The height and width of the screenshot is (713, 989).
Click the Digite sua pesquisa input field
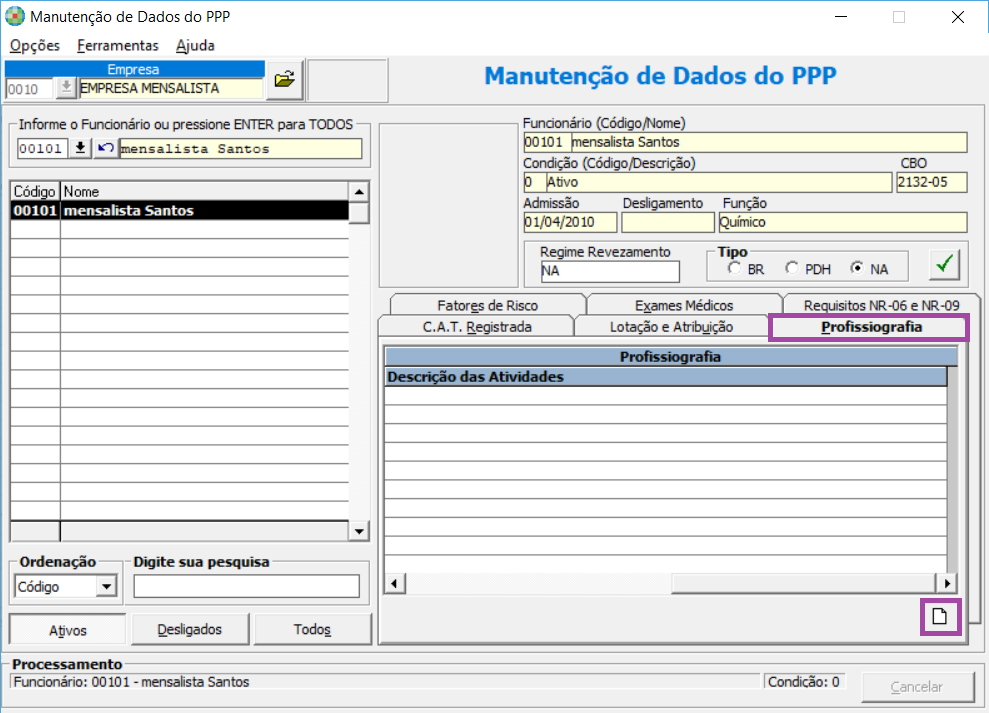point(247,586)
